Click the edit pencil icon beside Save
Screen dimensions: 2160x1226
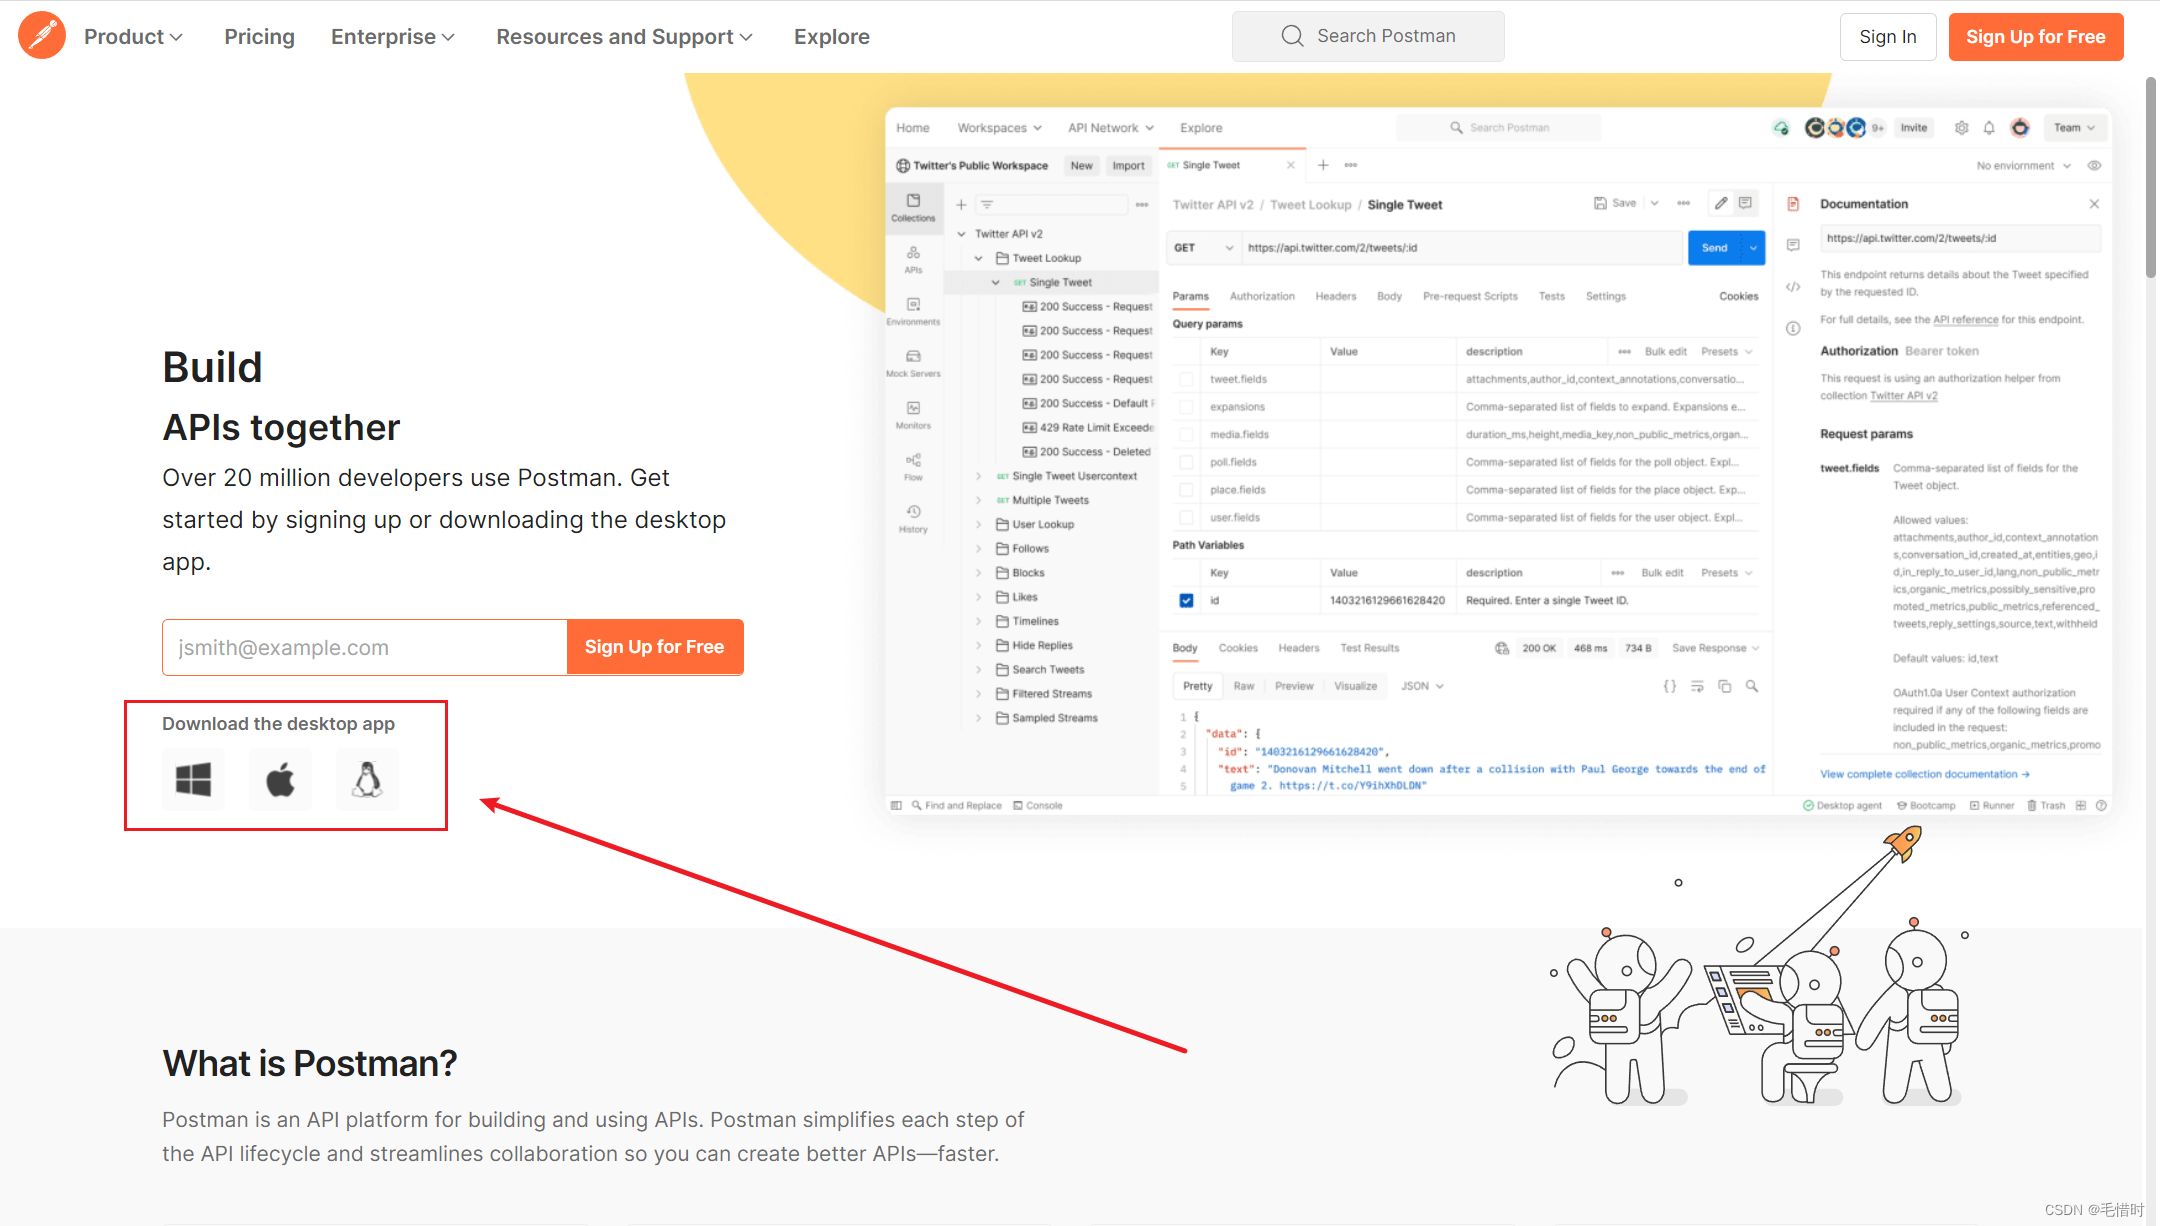point(1720,203)
